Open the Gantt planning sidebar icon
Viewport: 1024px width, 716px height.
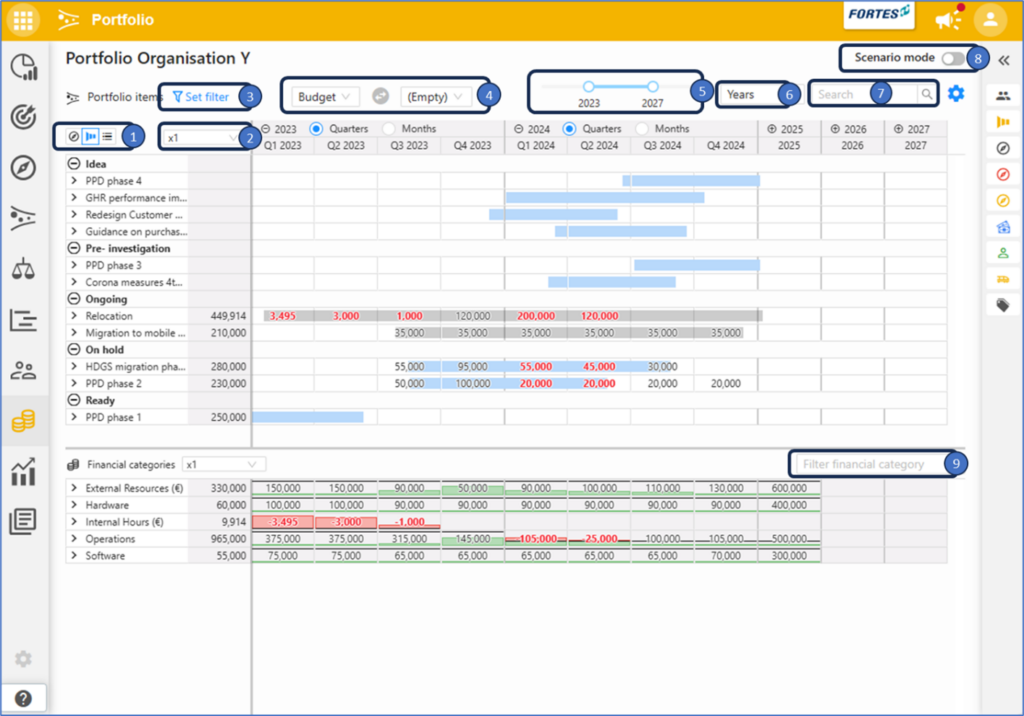[x=24, y=320]
